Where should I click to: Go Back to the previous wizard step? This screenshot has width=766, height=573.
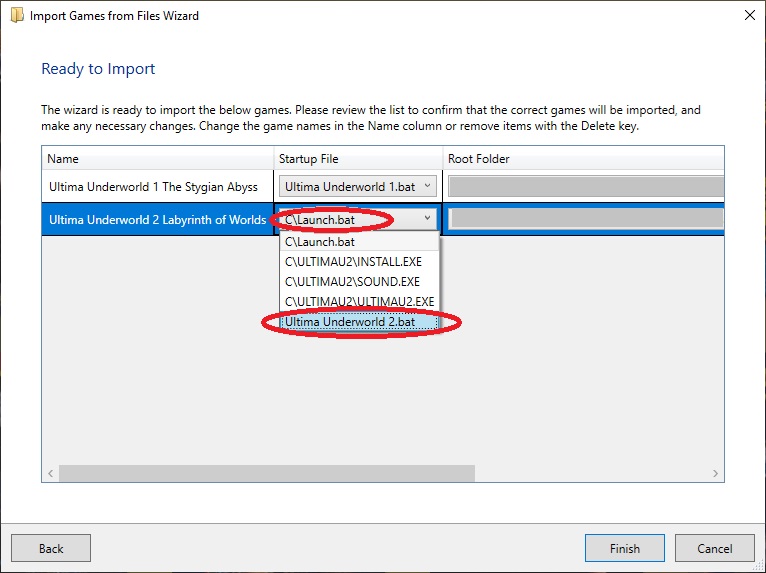pyautogui.click(x=51, y=548)
